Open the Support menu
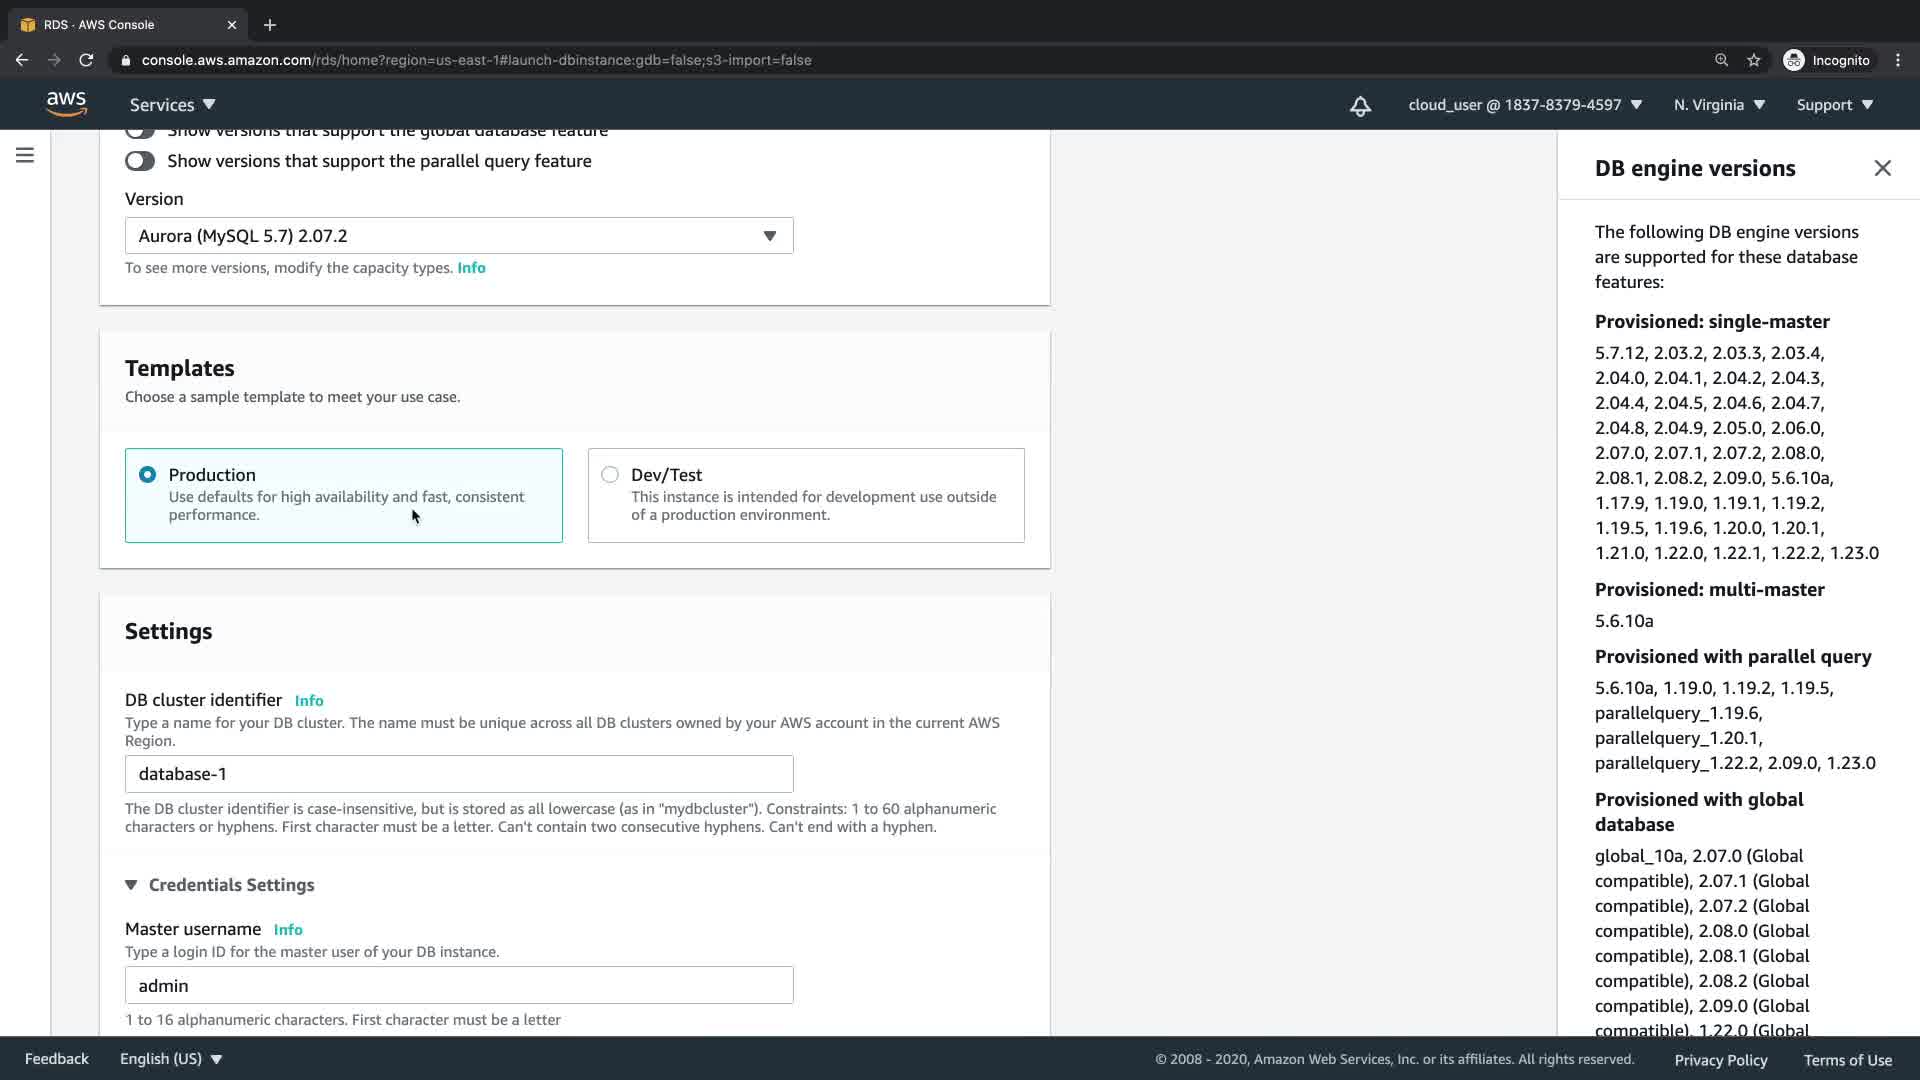1920x1080 pixels. pos(1834,105)
